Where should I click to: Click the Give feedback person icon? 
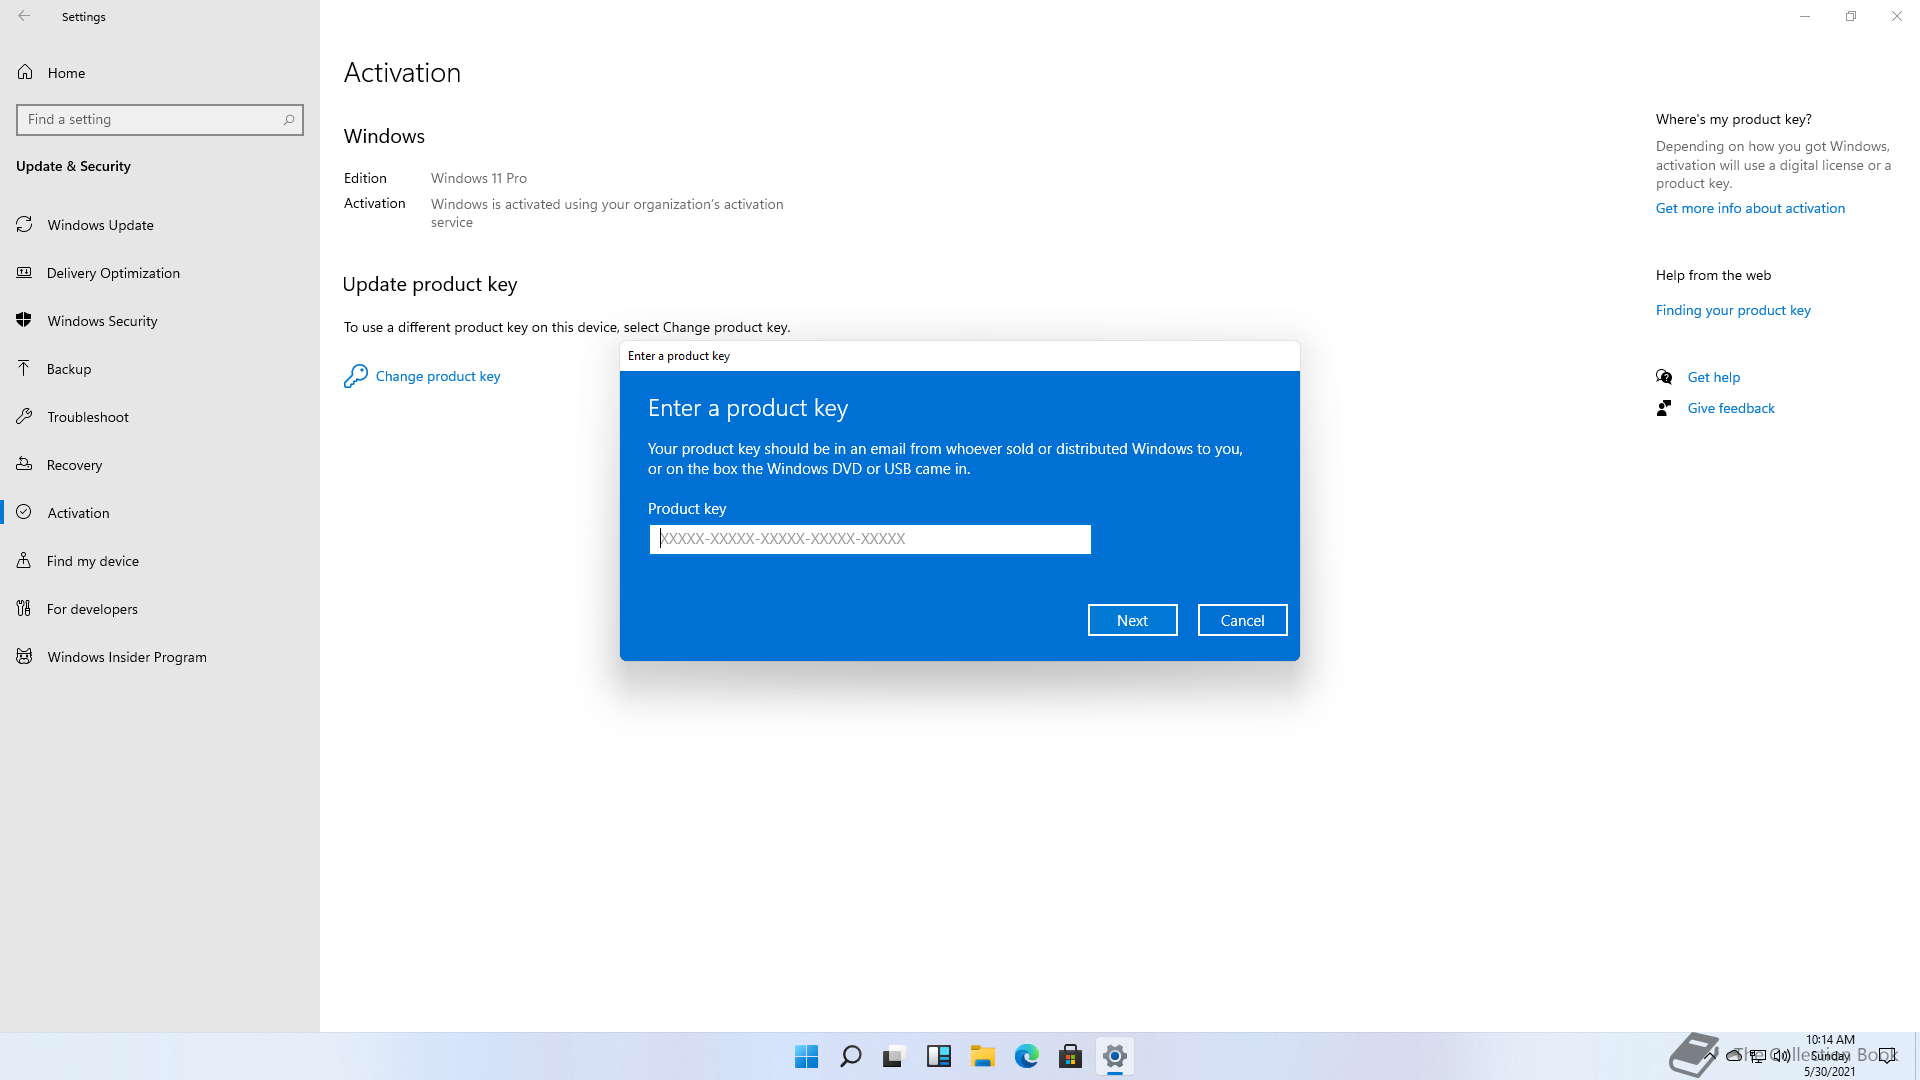(1664, 408)
